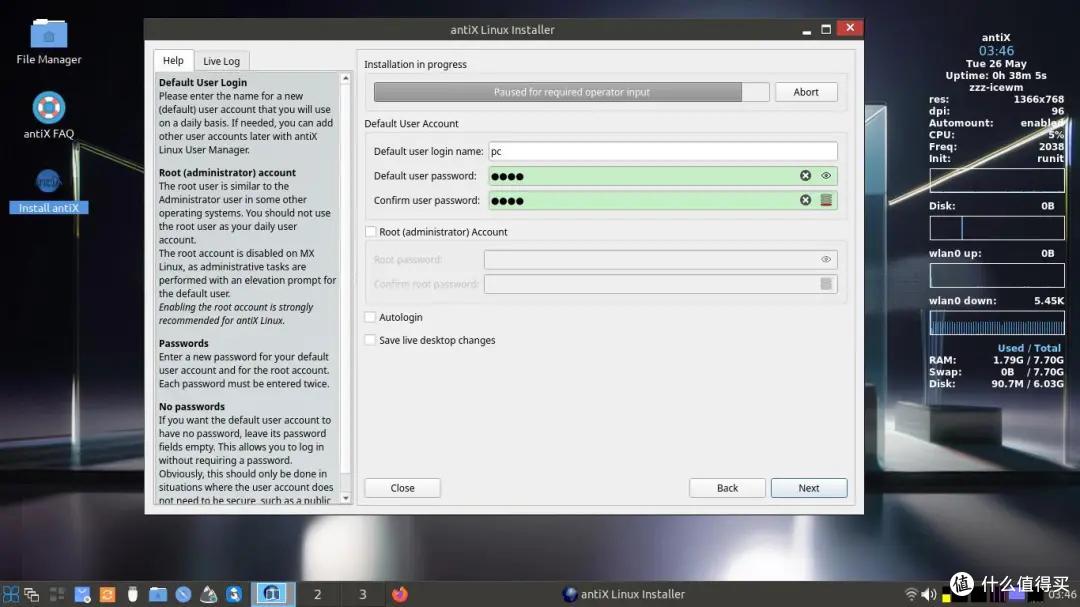Clear the confirm user password field
Screen dimensions: 1080x607
coord(805,200)
